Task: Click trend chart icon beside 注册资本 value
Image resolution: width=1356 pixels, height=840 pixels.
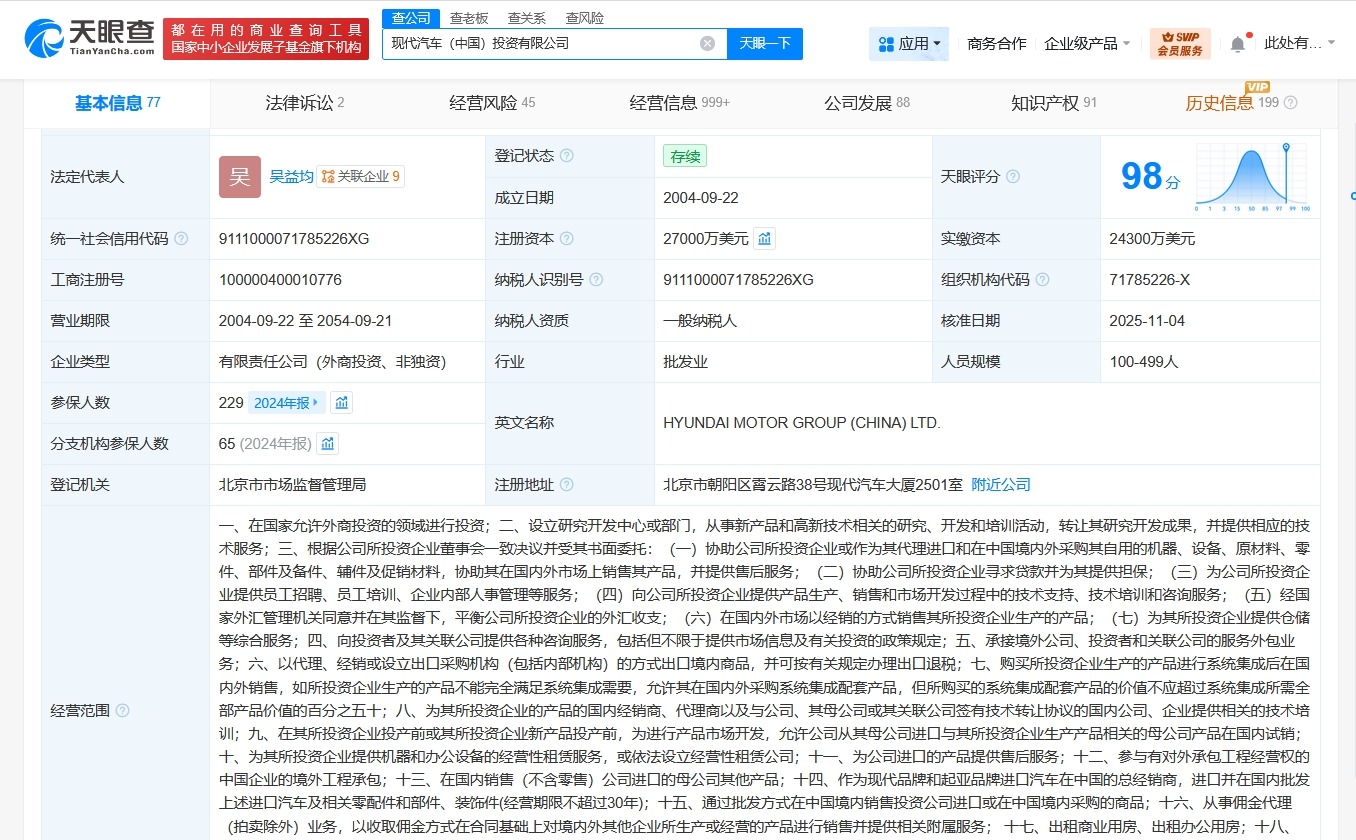Action: (763, 238)
